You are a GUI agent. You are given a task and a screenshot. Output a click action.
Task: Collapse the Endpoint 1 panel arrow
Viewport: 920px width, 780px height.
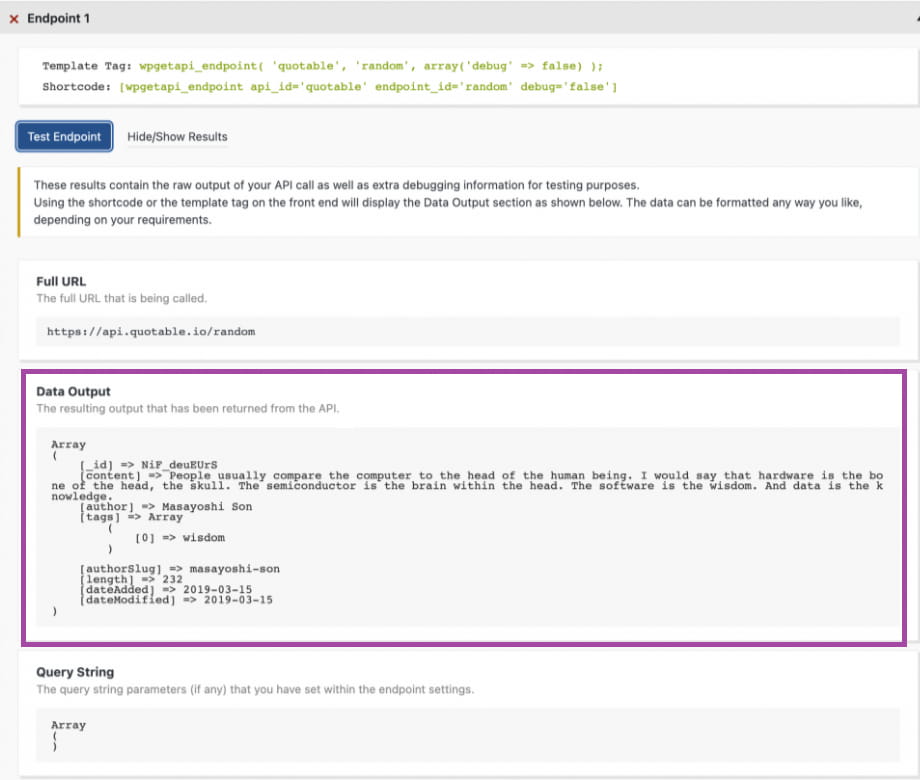tap(917, 19)
